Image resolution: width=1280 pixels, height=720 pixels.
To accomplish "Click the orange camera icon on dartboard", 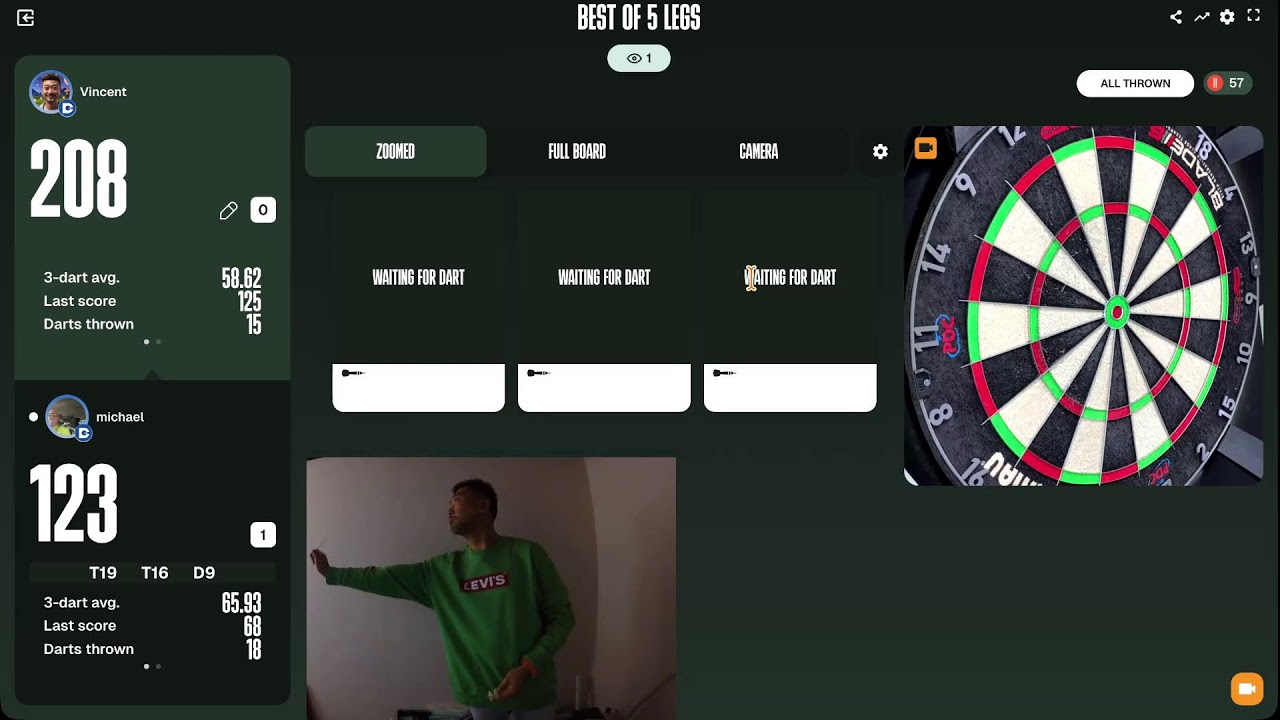I will (x=926, y=149).
